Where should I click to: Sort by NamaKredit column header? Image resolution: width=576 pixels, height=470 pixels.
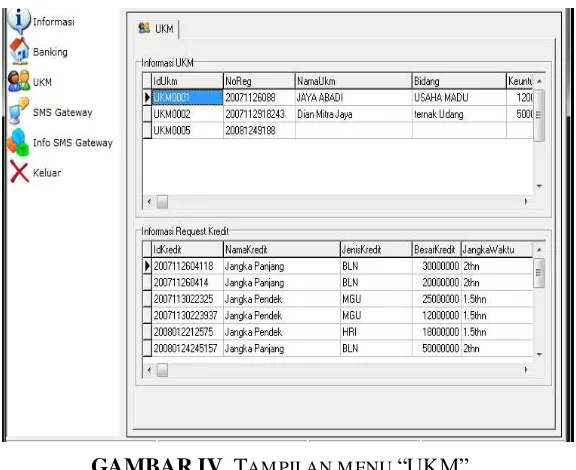tap(281, 250)
